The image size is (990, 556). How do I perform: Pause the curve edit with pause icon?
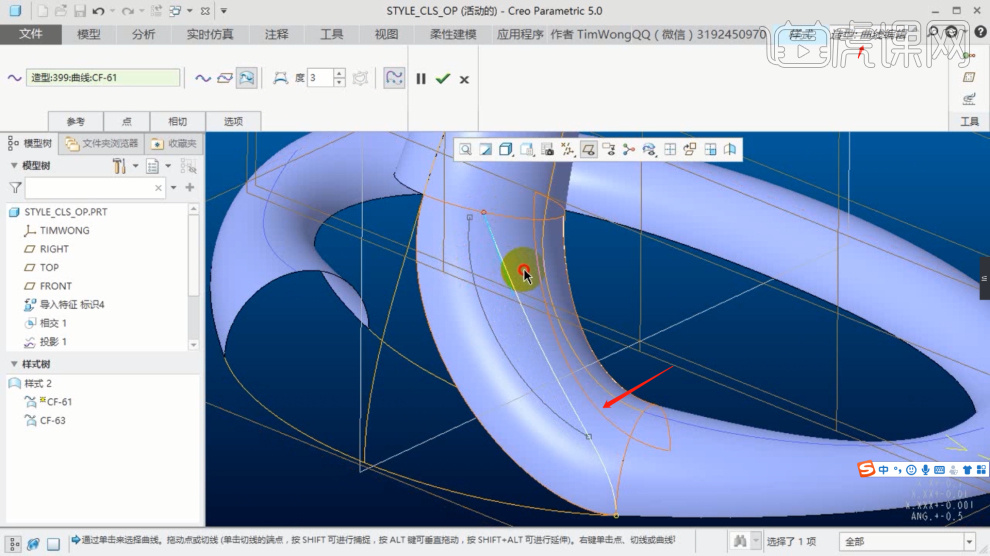point(421,78)
